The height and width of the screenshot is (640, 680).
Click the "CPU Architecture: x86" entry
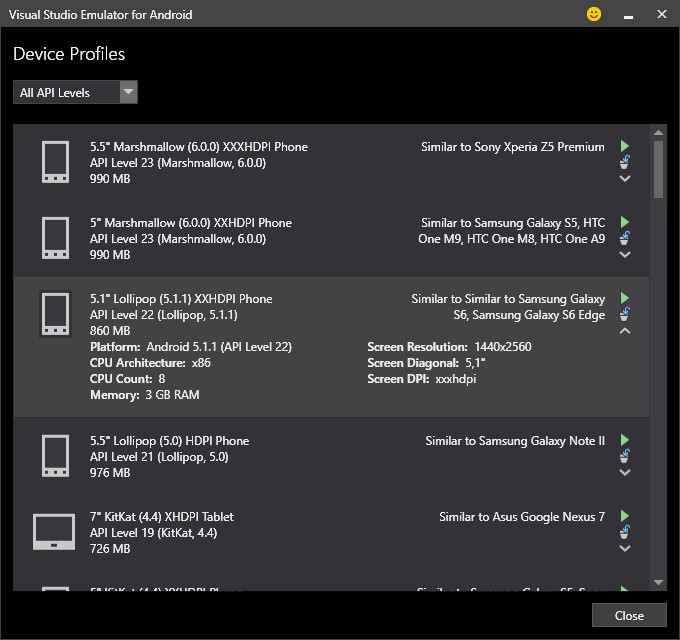(150, 362)
